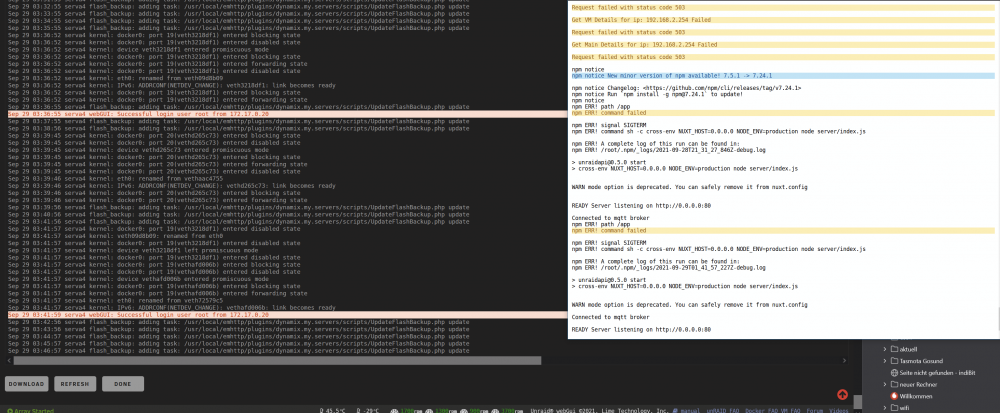Click the 2021-09-28T21_31_27_846Z-debug.log path line

[x=668, y=150]
